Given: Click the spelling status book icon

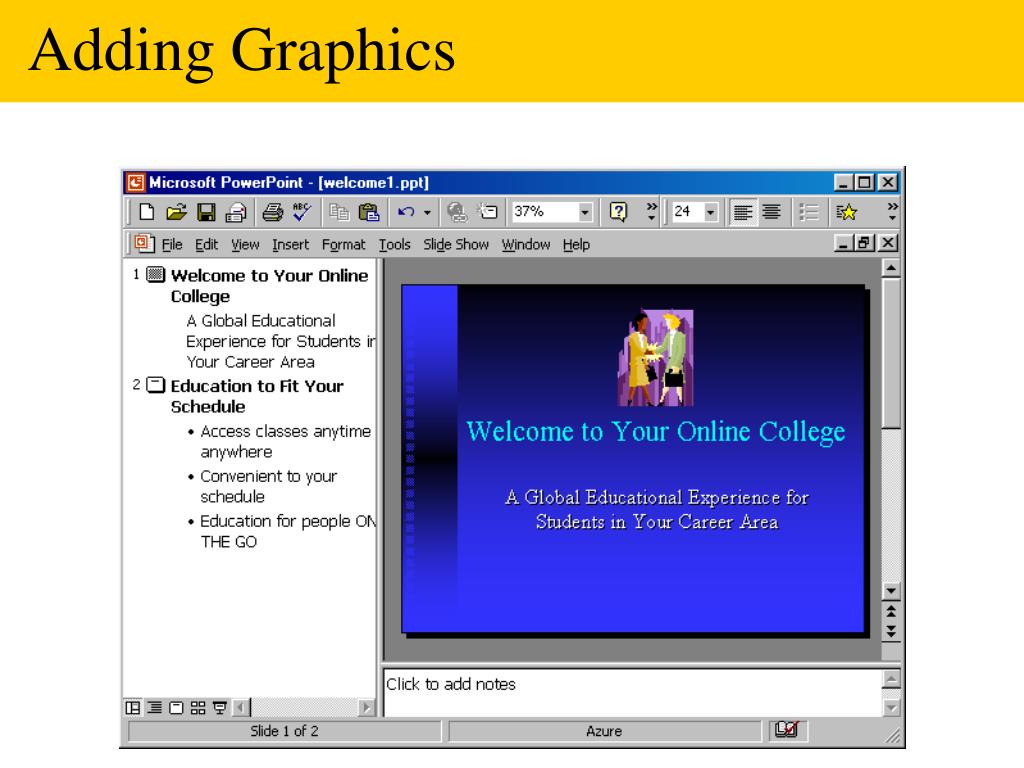Looking at the screenshot, I should [787, 730].
